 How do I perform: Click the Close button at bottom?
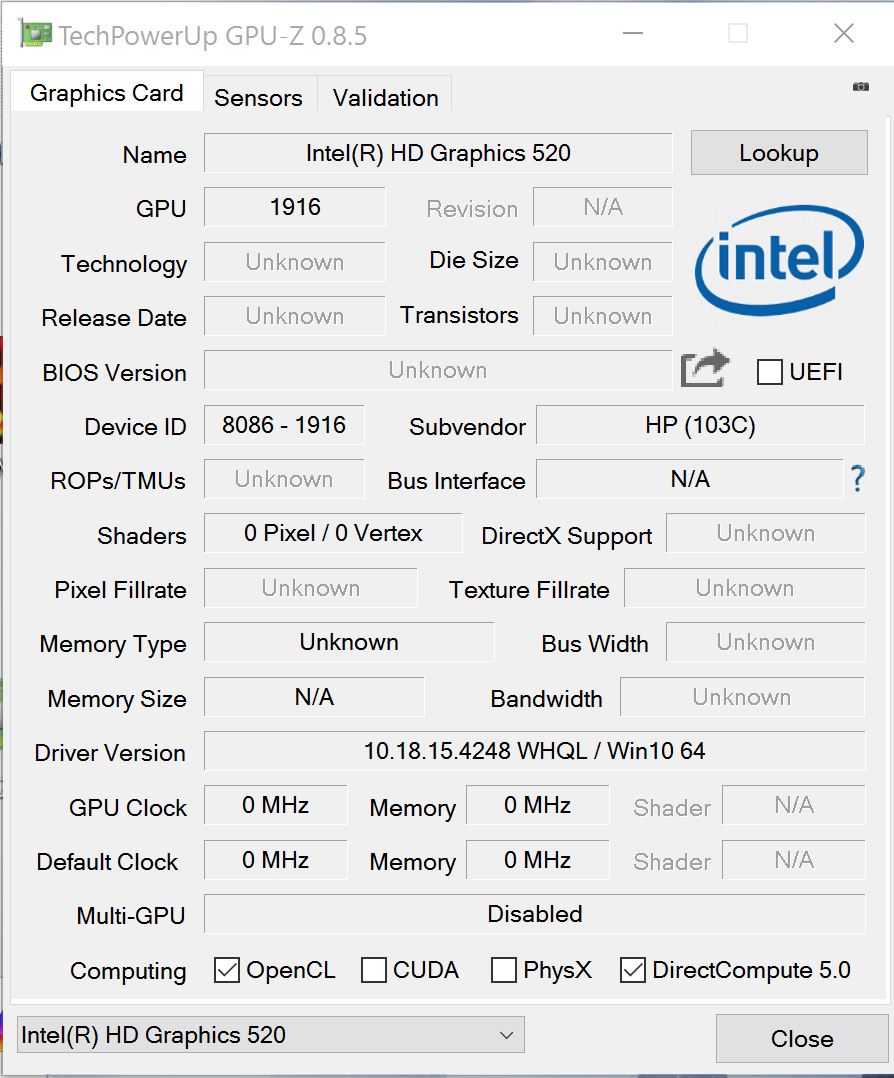pos(801,1039)
